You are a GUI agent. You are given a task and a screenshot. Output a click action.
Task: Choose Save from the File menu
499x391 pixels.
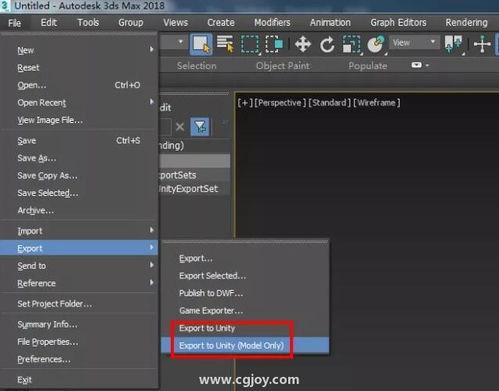tap(79, 141)
